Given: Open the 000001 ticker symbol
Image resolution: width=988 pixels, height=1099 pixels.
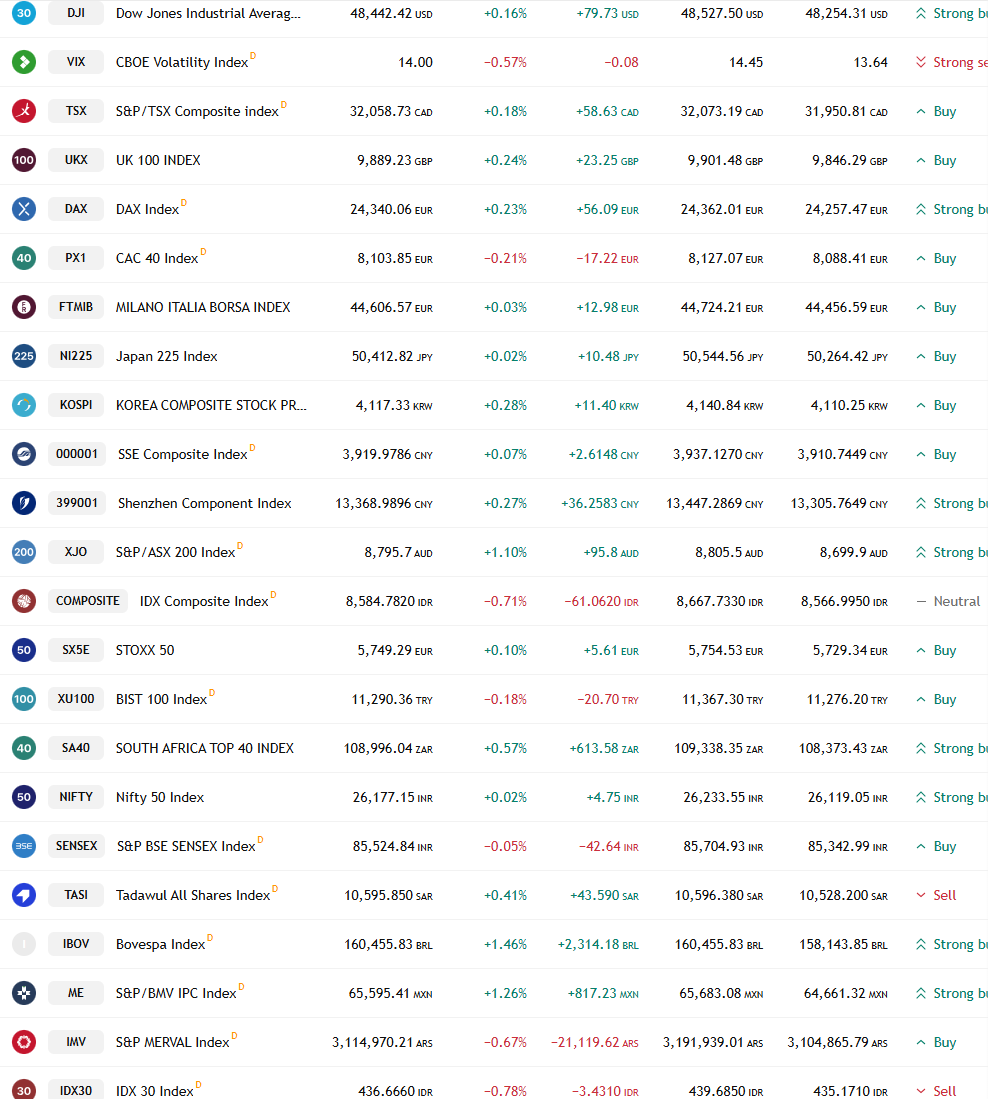Looking at the screenshot, I should (77, 454).
